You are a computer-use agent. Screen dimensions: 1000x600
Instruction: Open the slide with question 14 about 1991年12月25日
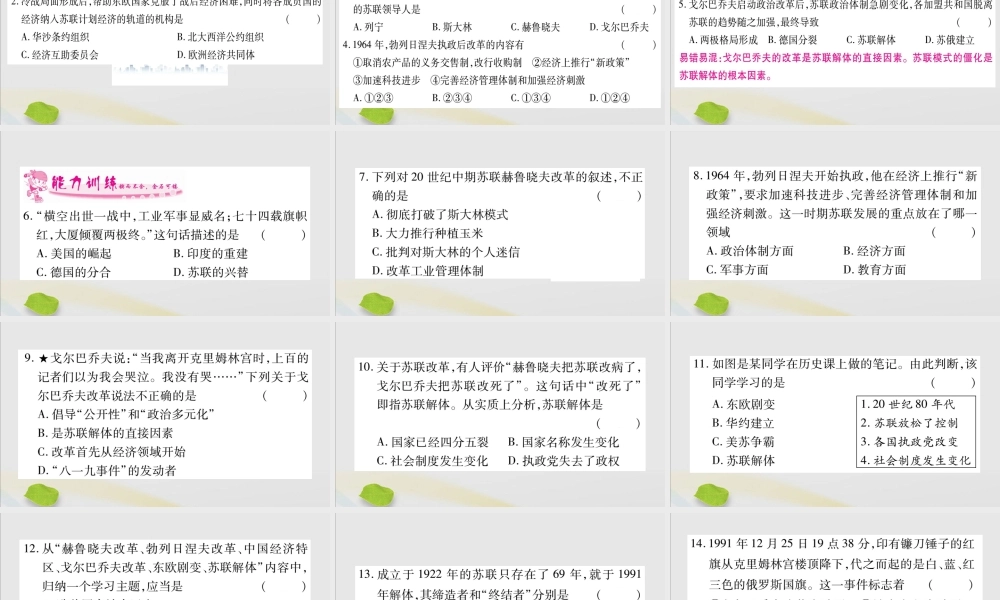(835, 557)
